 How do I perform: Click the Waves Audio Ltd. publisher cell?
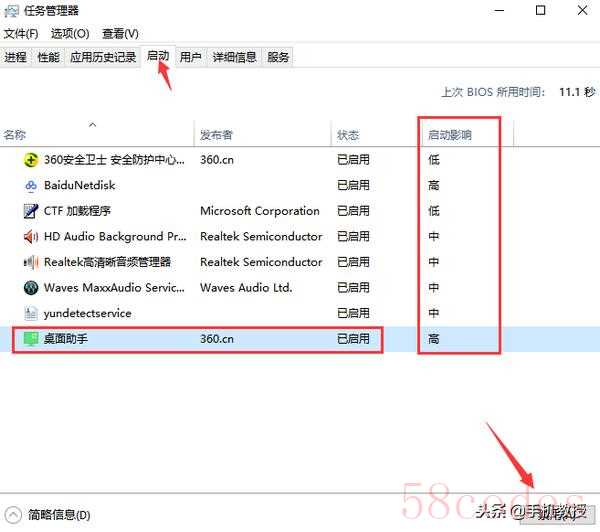246,288
